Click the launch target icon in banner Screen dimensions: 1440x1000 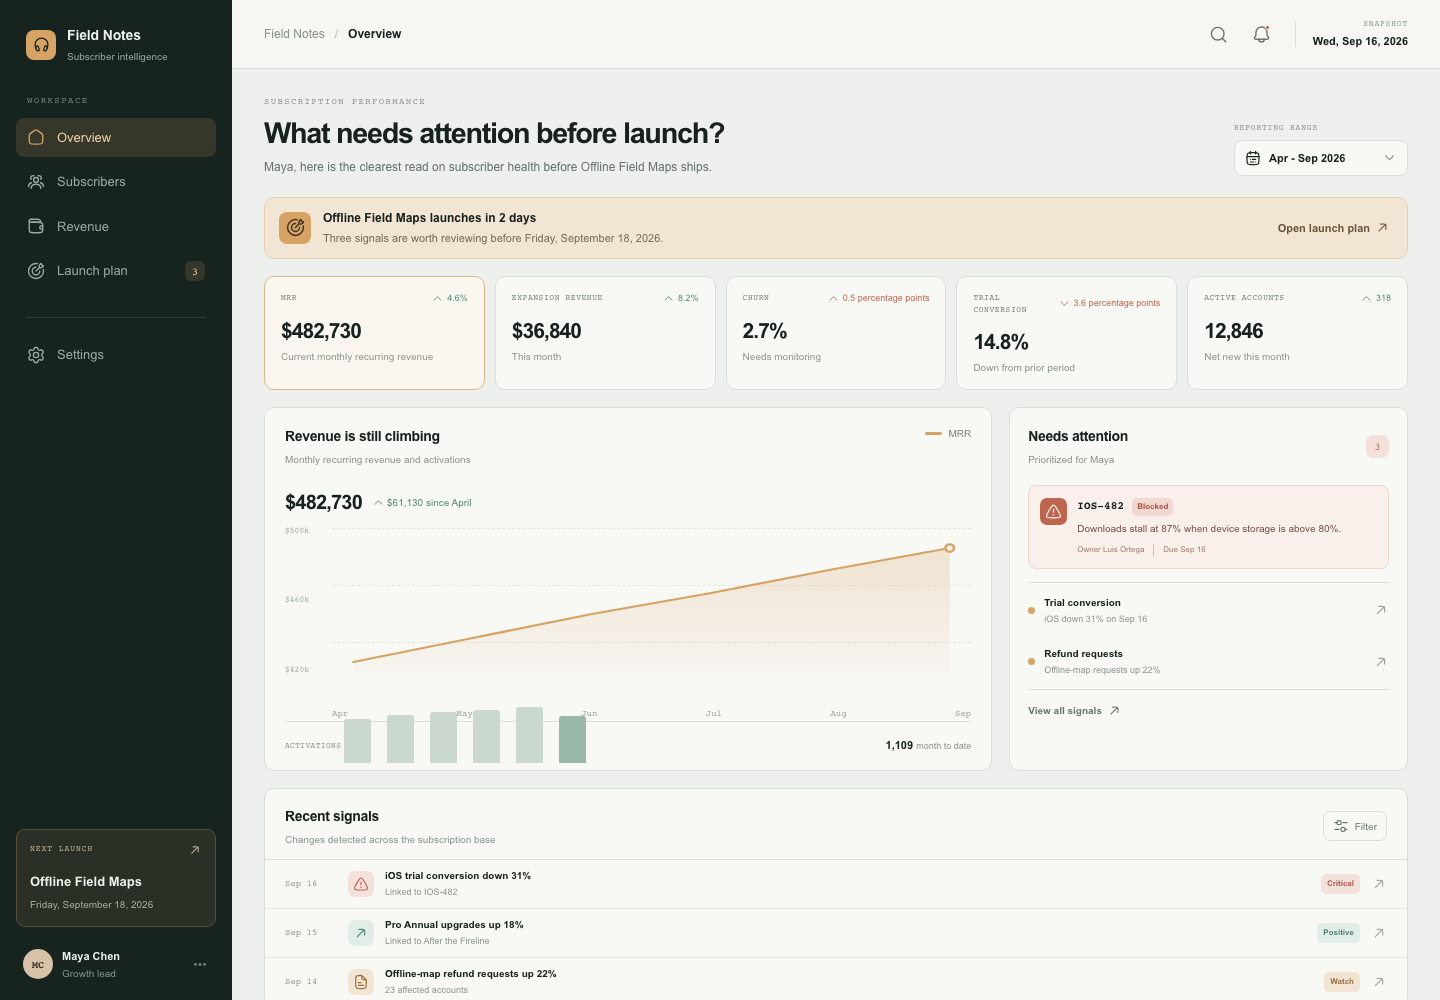click(295, 228)
